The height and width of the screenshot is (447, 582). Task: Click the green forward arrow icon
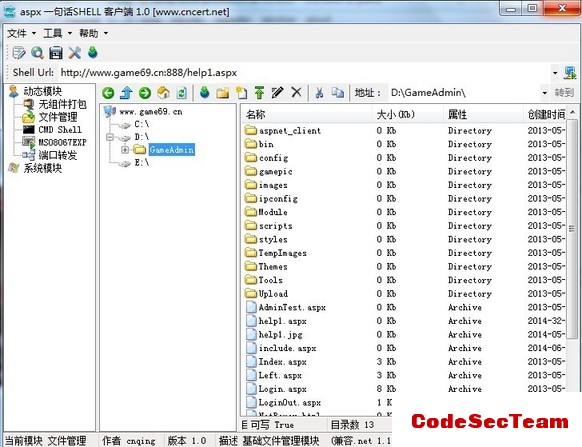pos(145,93)
